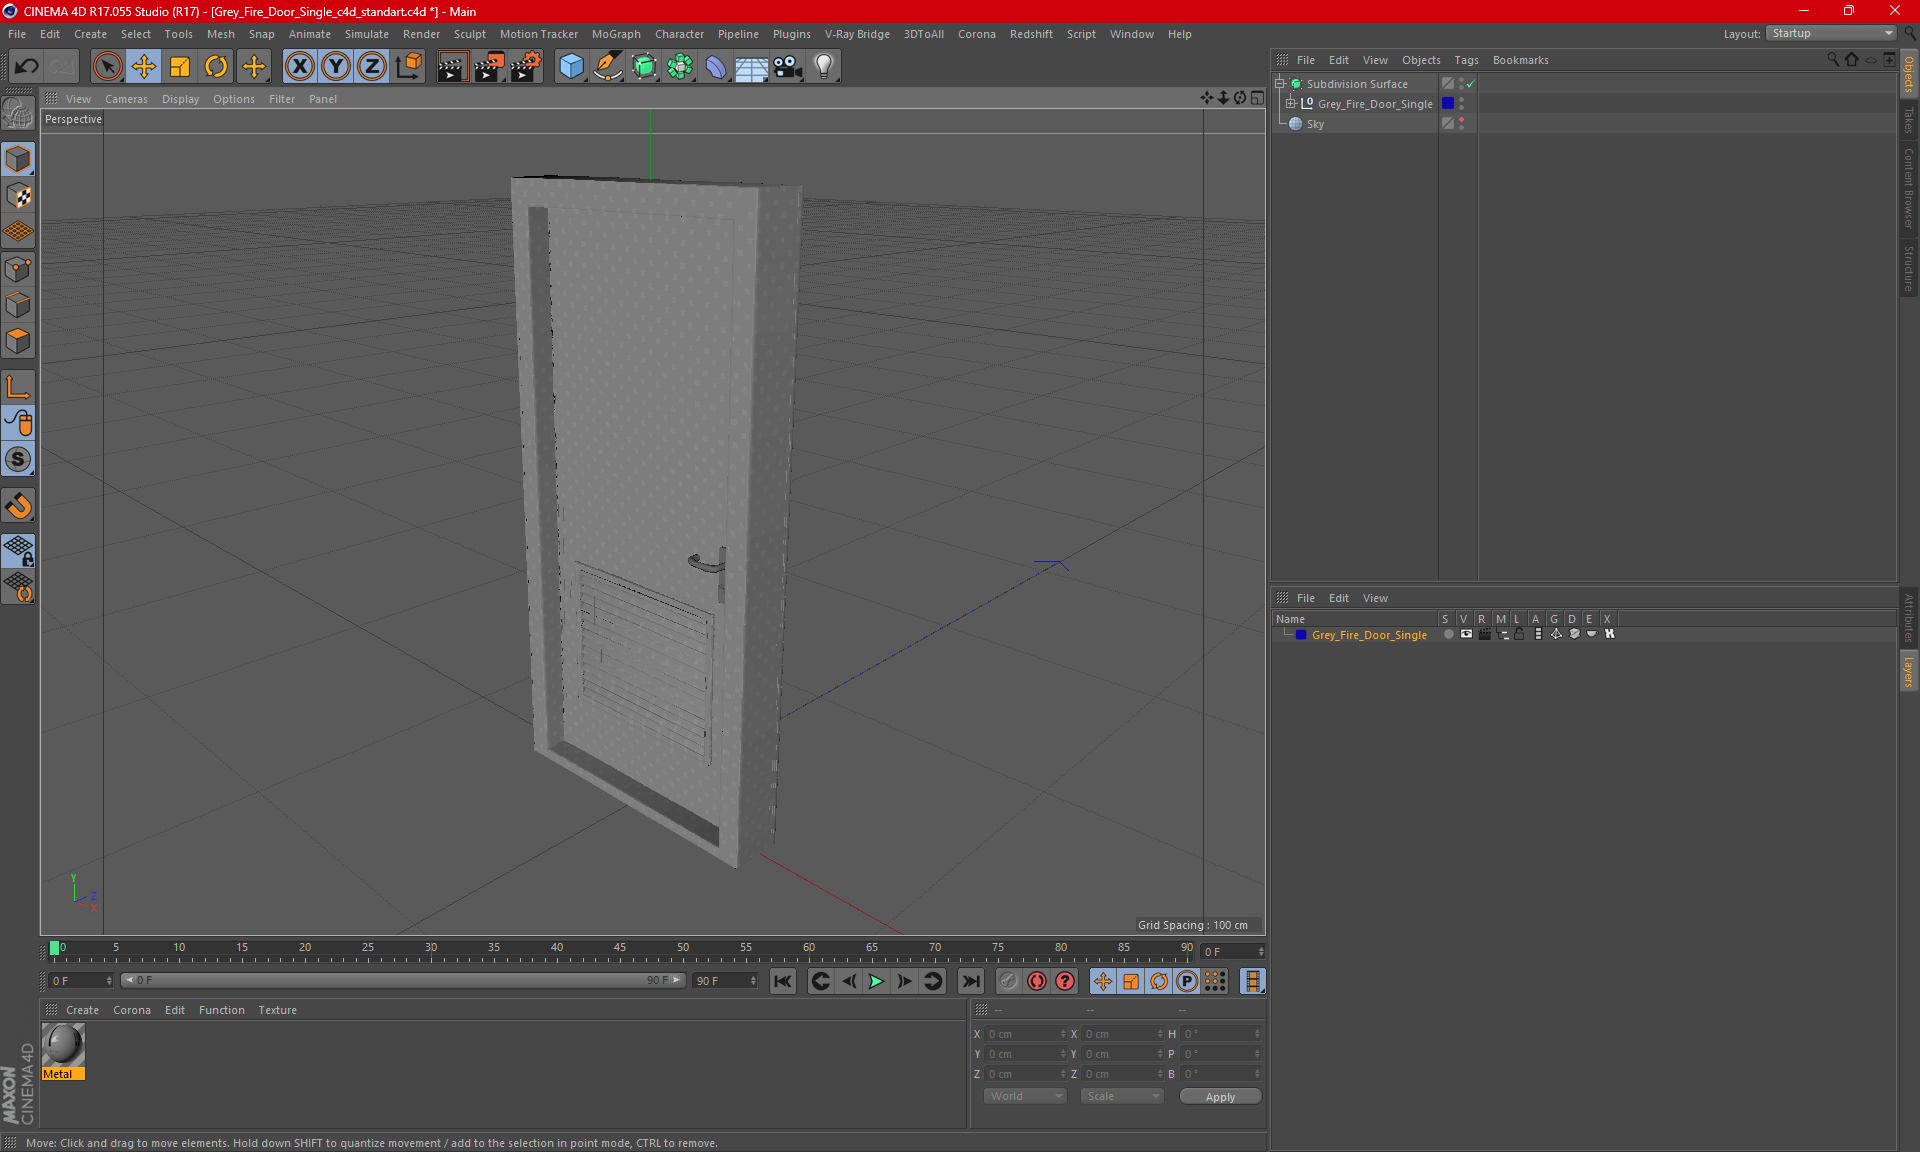Add a cube primitive object
The height and width of the screenshot is (1152, 1920).
click(x=571, y=67)
